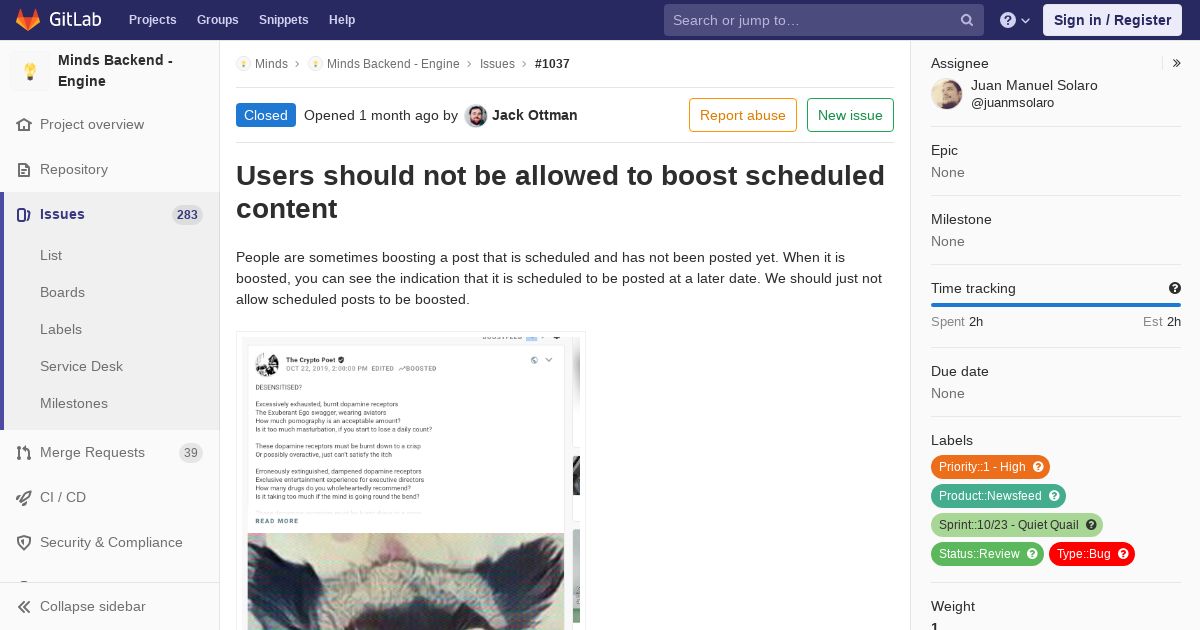Select Issues in sidebar
This screenshot has height=630, width=1200.
[62, 215]
